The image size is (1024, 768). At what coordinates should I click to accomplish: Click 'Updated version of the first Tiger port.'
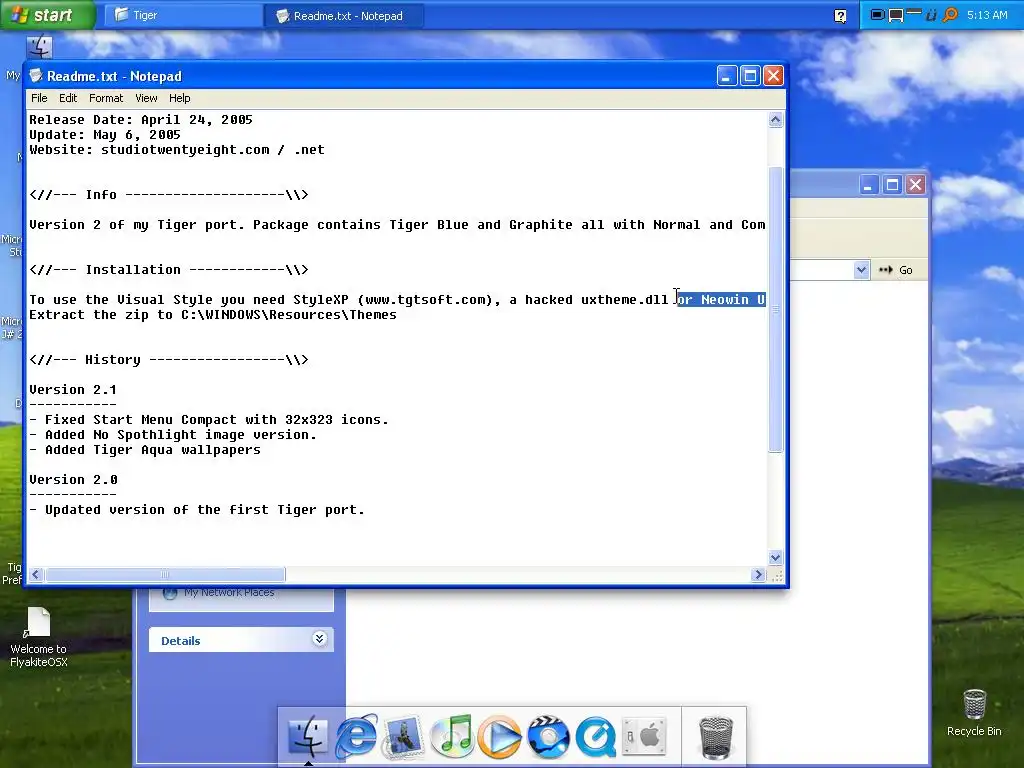click(x=197, y=510)
